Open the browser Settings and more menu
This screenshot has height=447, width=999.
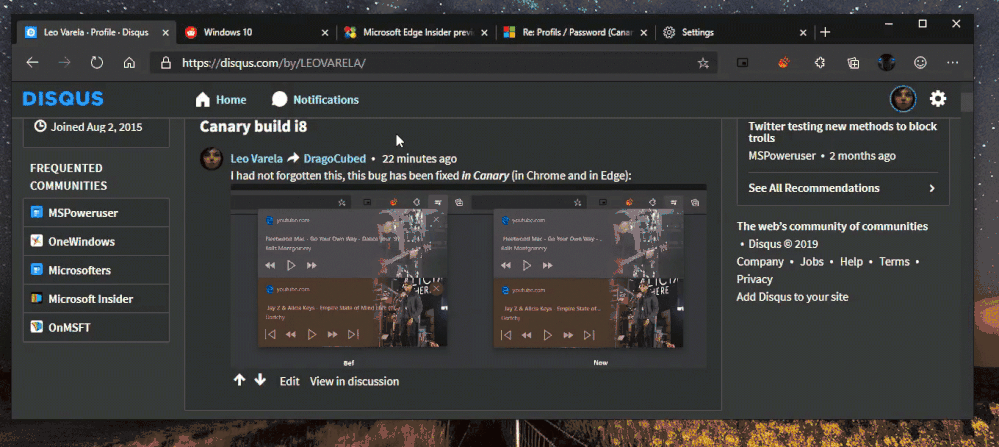click(952, 62)
